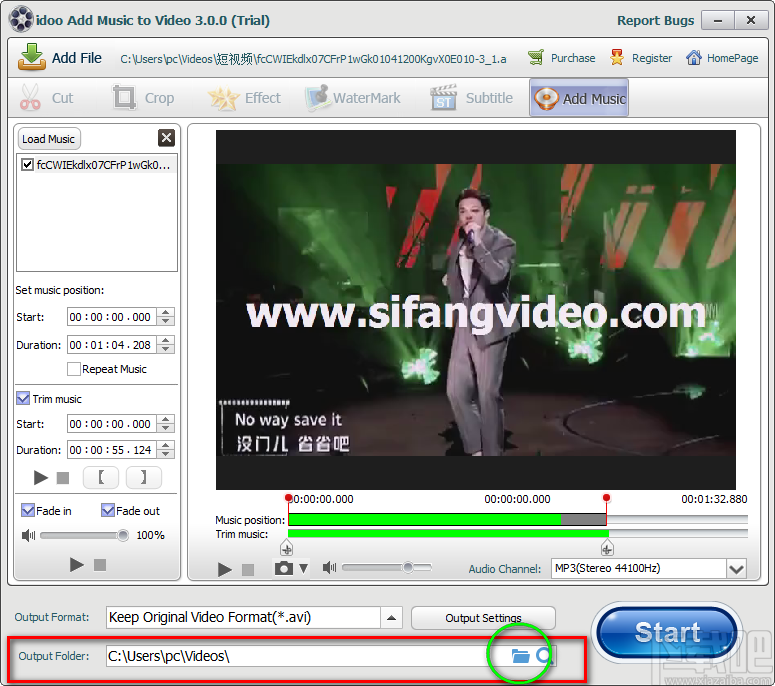Toggle the Fade out checkbox

click(108, 510)
